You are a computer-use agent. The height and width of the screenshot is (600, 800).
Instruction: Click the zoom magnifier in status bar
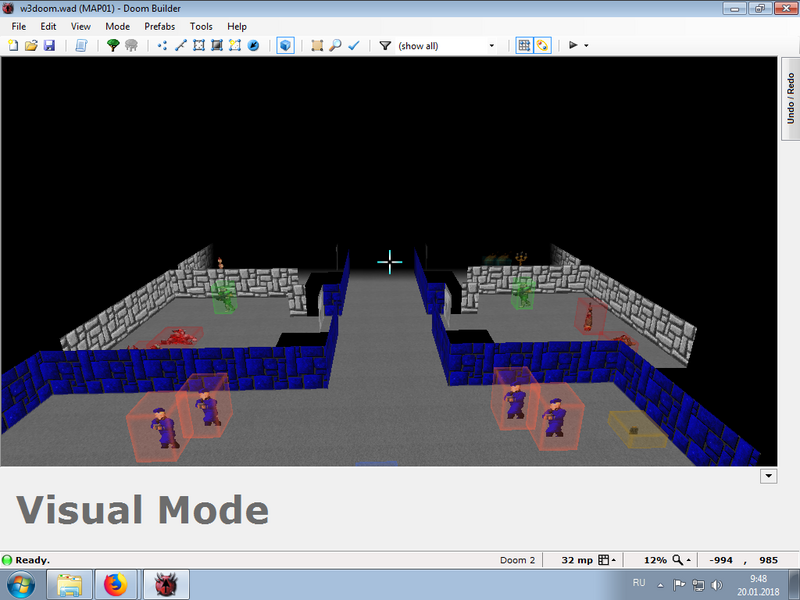tap(678, 560)
